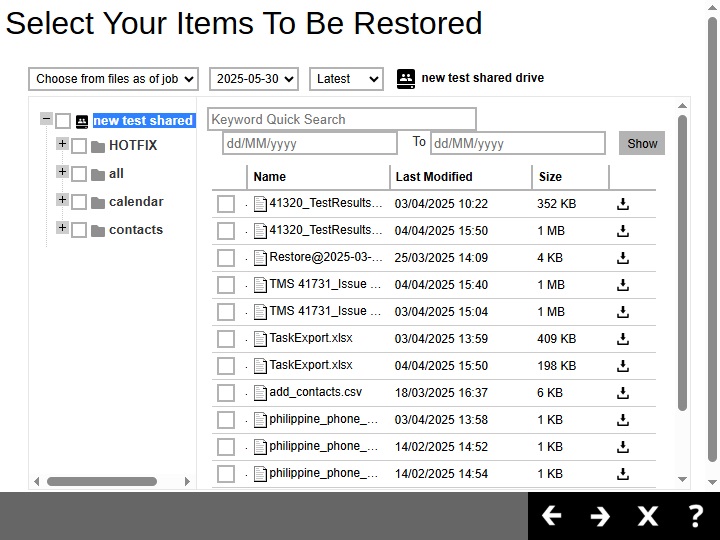The width and height of the screenshot is (720, 540).
Task: Sort by Name column header
Action: pos(318,177)
